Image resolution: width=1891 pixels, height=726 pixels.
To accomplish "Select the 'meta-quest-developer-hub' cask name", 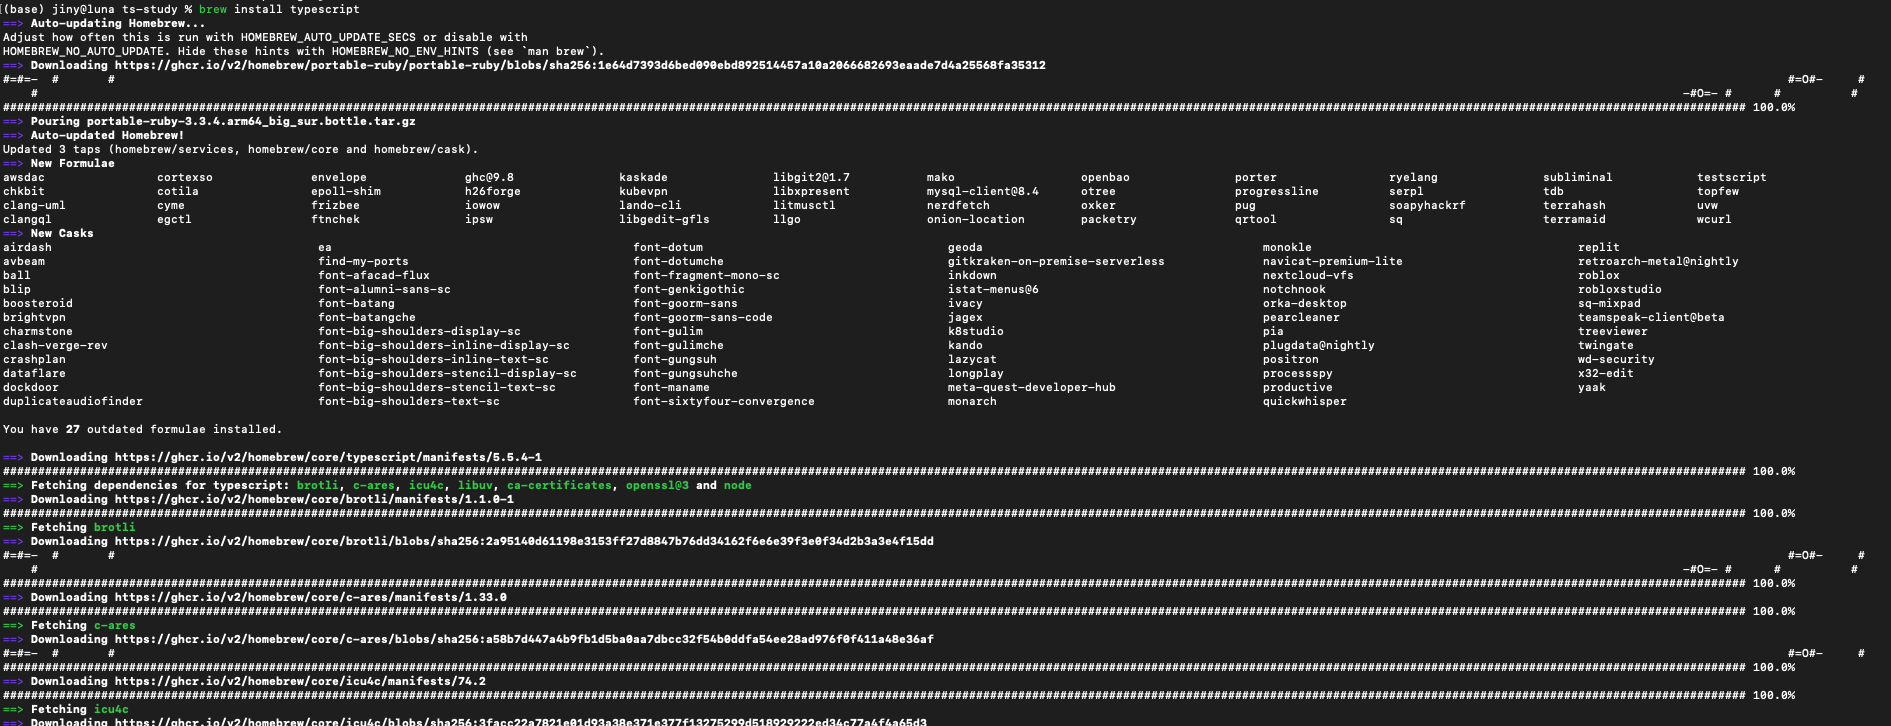I will tap(1032, 387).
